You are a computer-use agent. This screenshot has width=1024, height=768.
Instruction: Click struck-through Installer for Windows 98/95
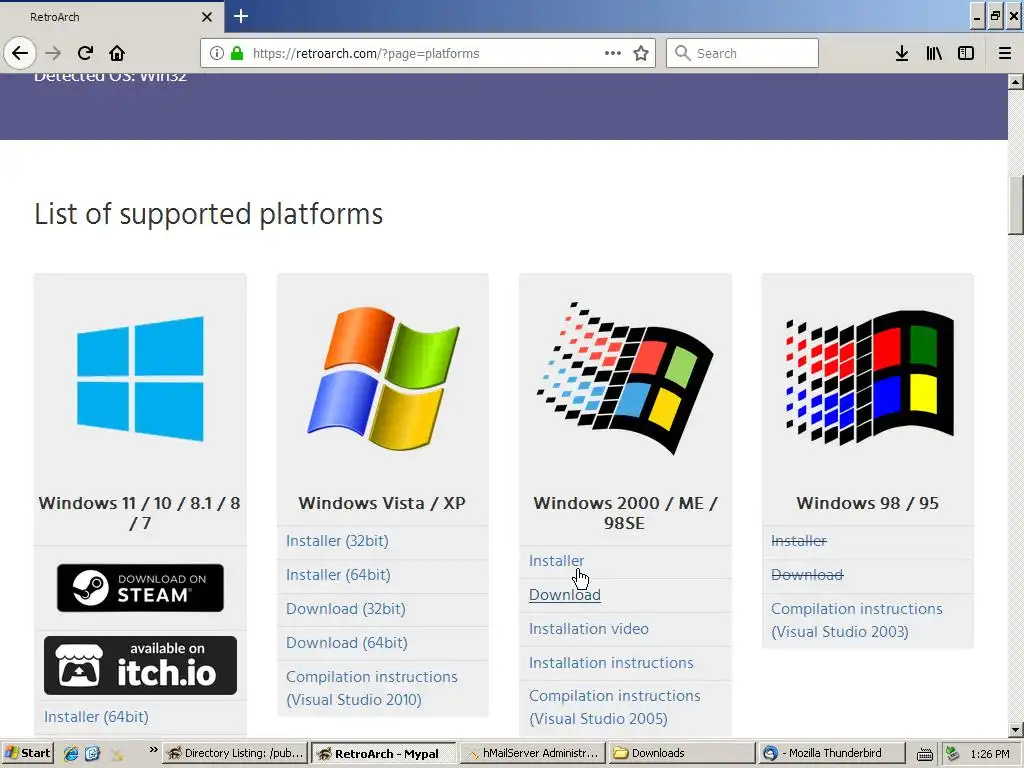(799, 541)
